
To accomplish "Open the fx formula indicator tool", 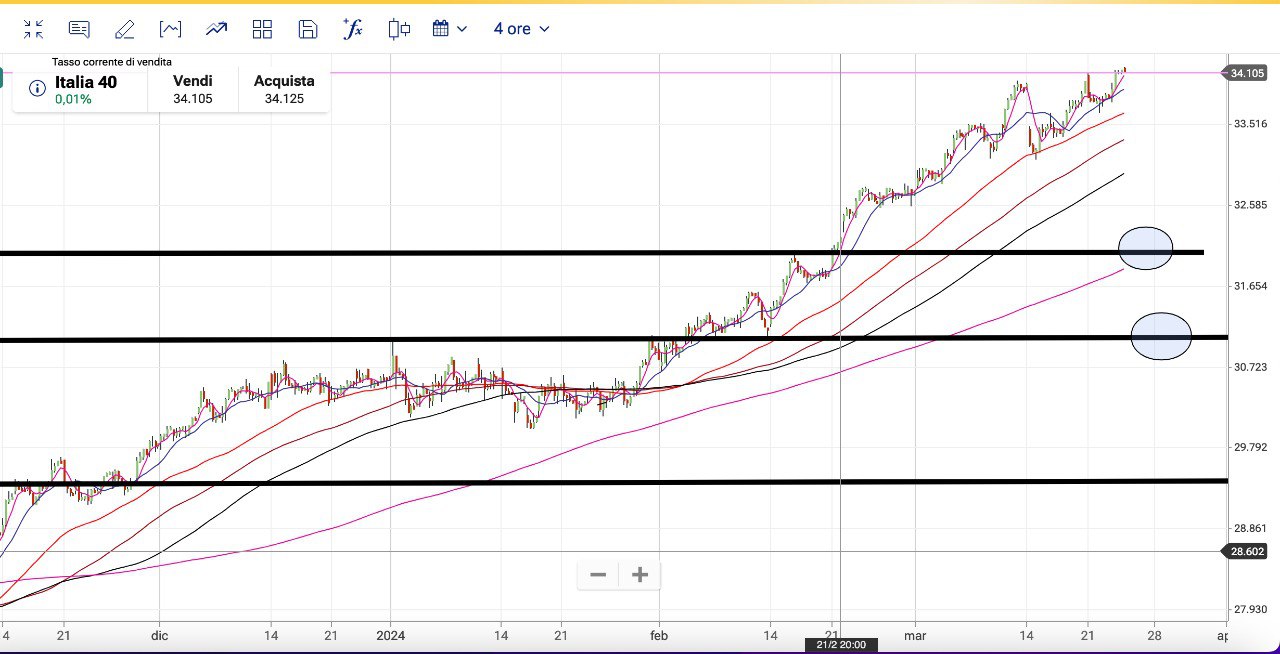I will point(353,29).
